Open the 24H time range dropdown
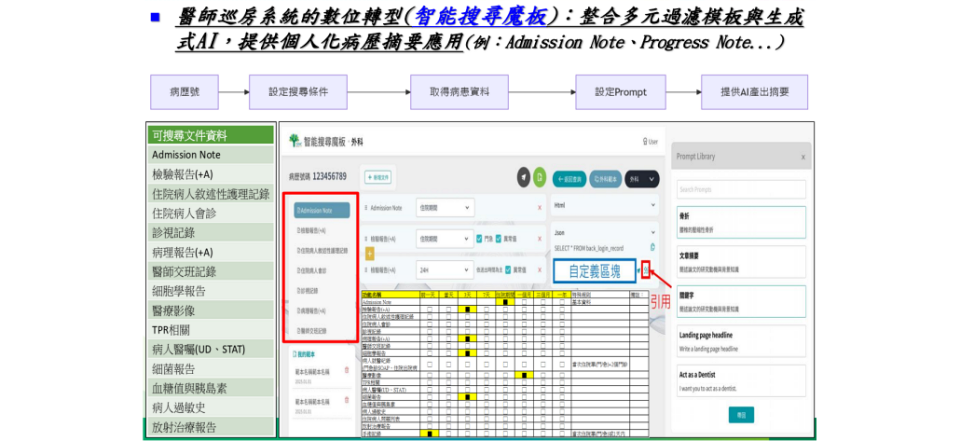 tap(445, 270)
